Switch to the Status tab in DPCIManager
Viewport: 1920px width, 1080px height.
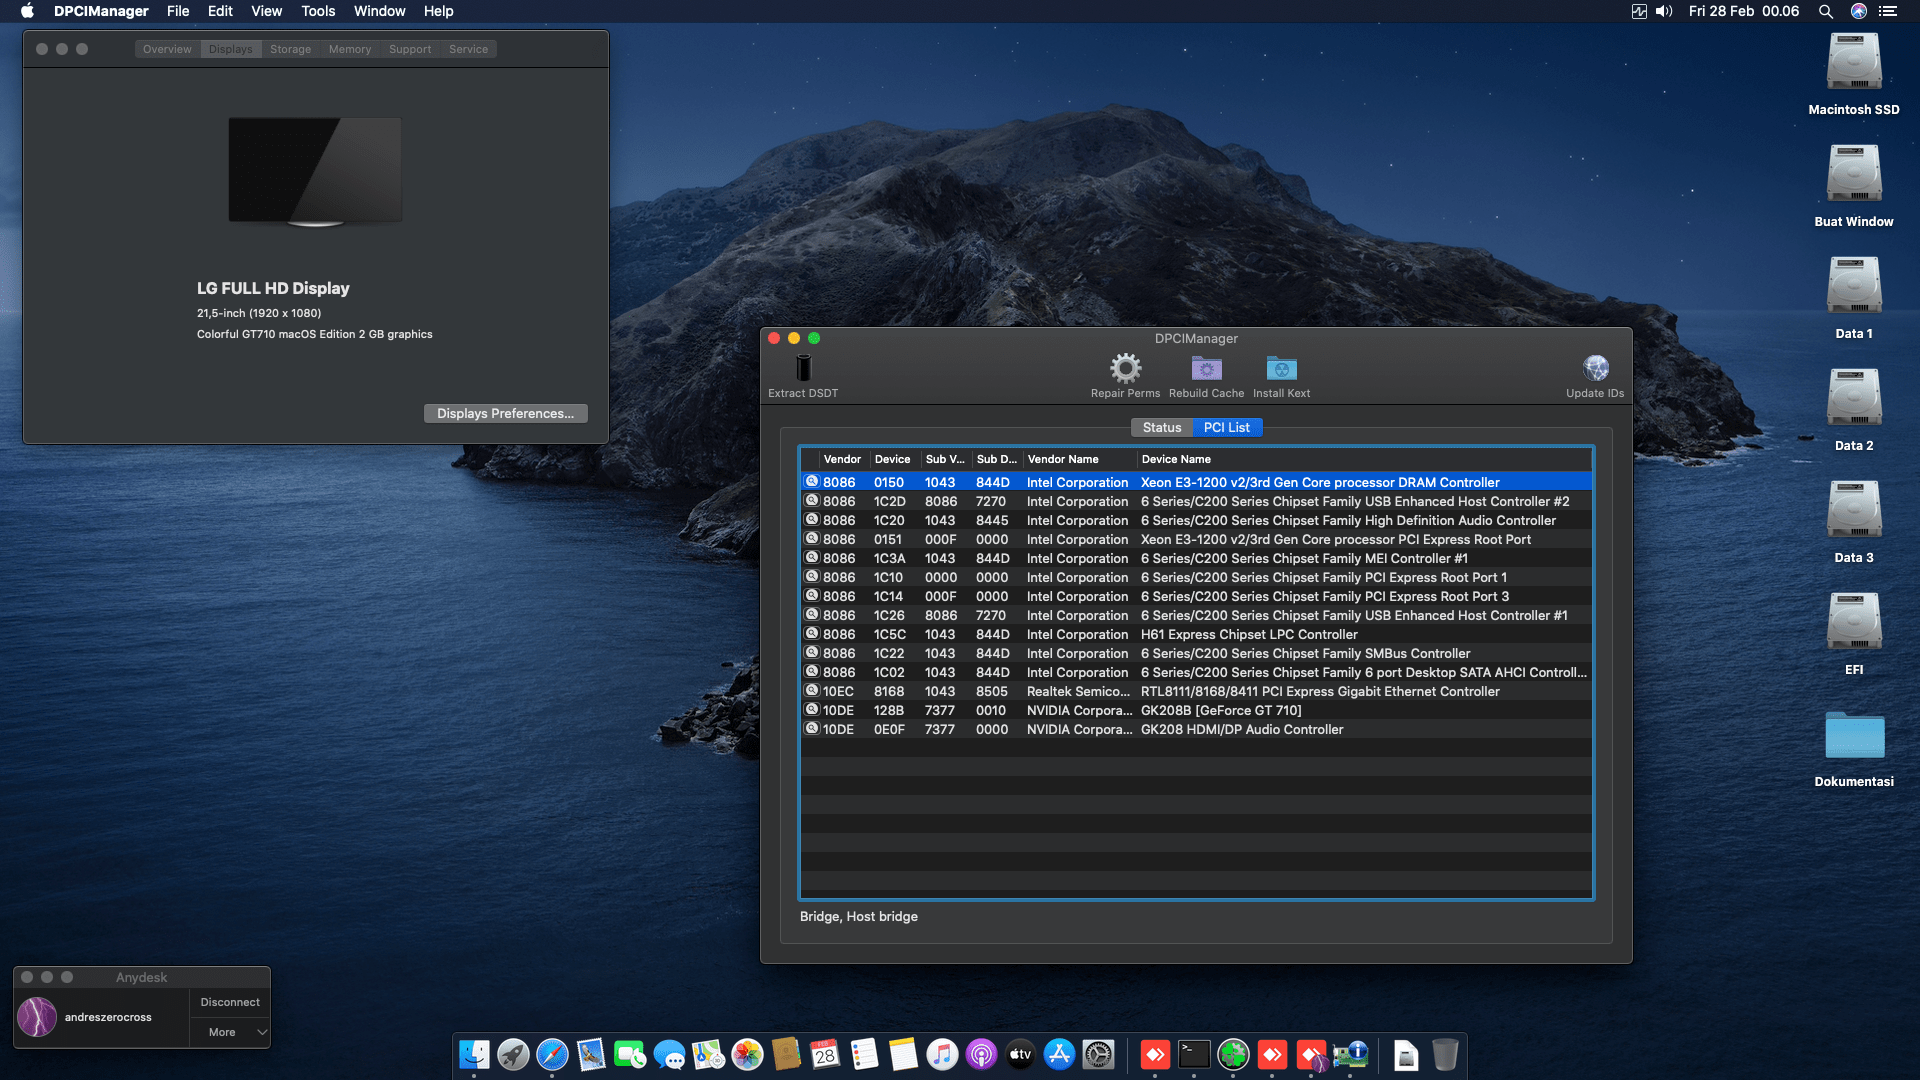pos(1162,427)
